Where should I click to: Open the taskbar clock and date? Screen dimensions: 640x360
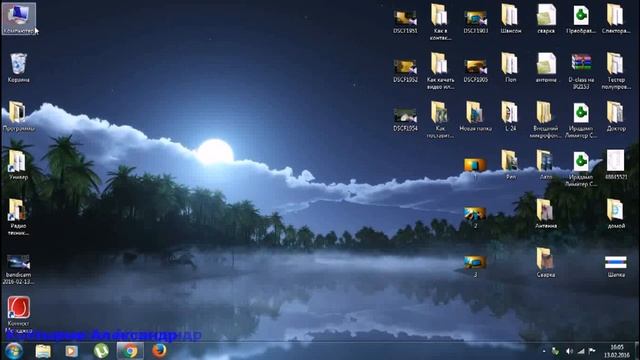coord(617,351)
